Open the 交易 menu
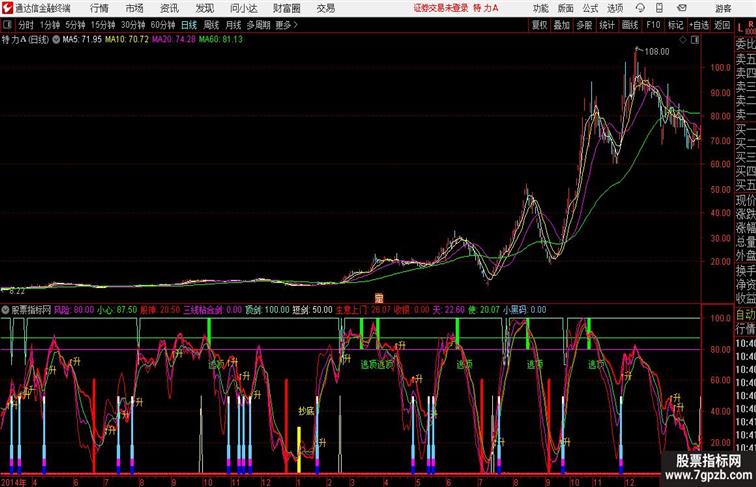The image size is (756, 487). point(326,8)
